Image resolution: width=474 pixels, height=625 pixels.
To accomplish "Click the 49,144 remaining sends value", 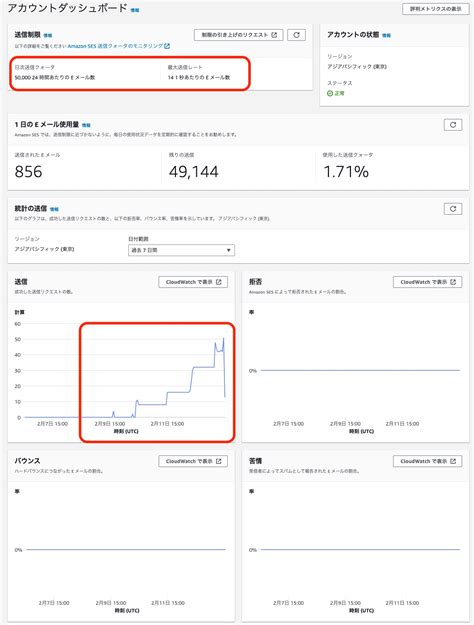I will (194, 172).
